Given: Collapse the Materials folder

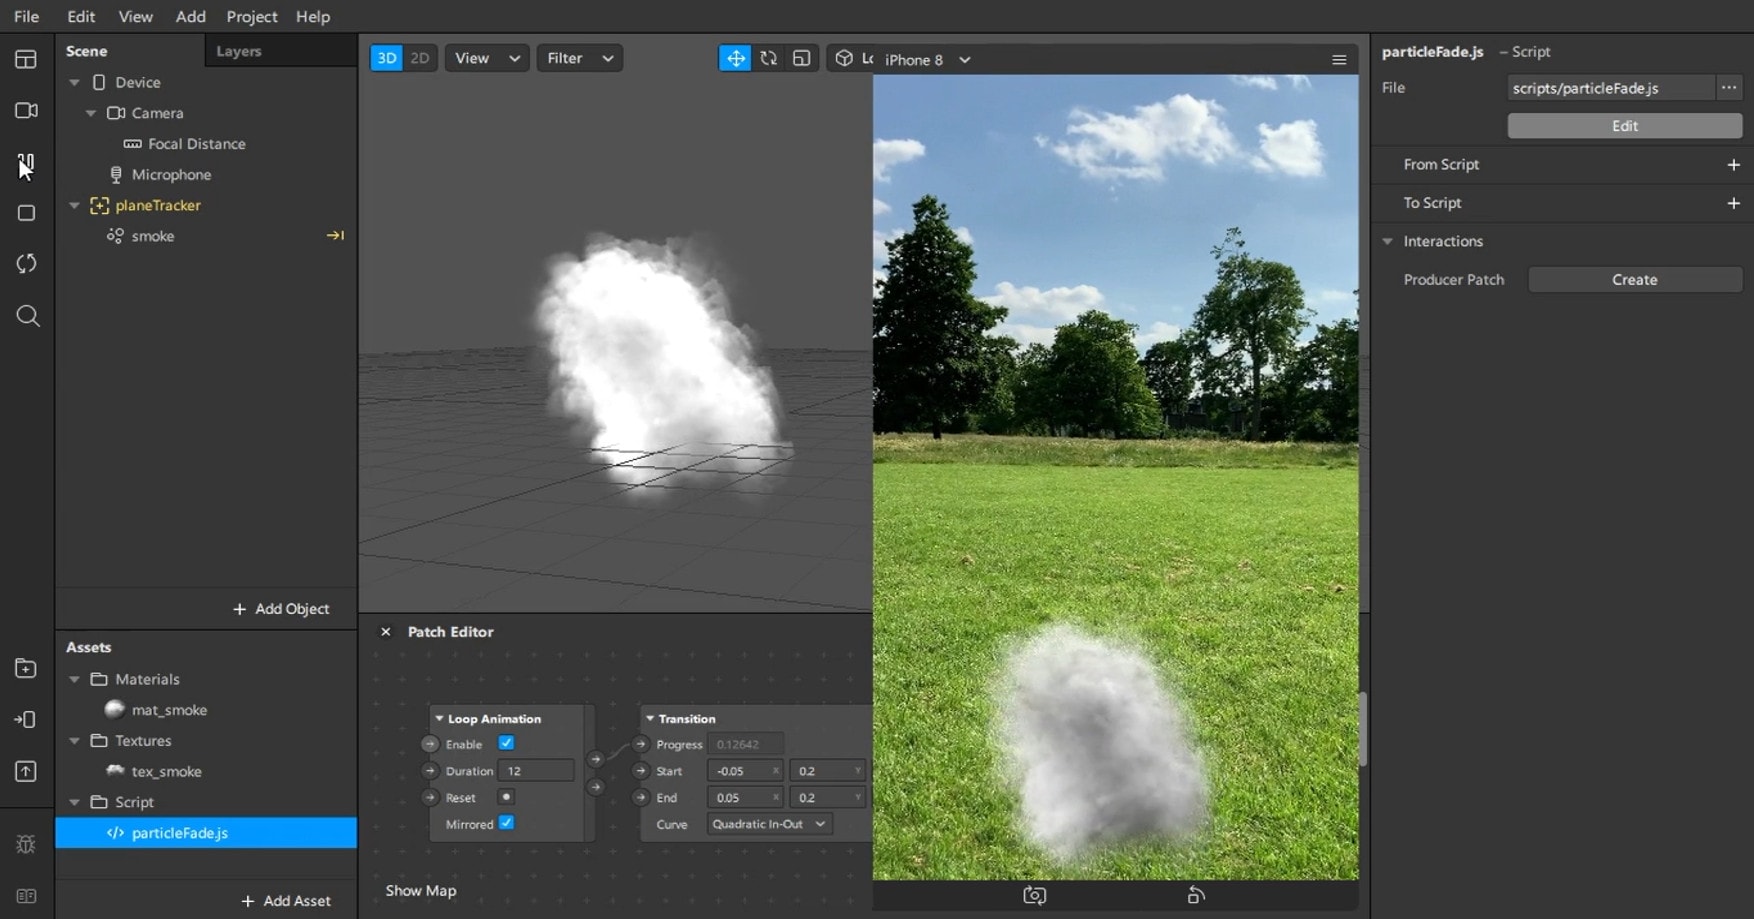Looking at the screenshot, I should click(x=75, y=679).
